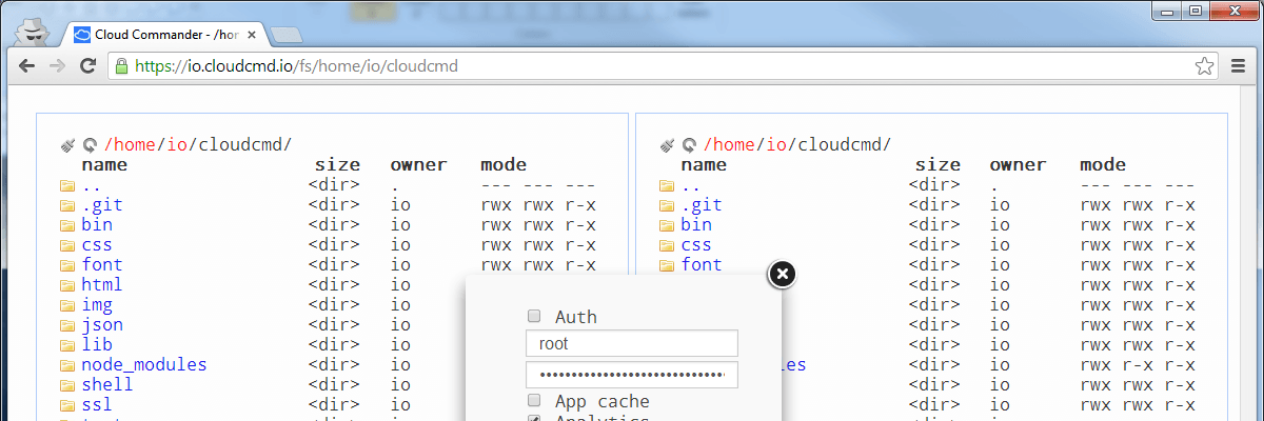Open the node_modules directory in left panel

click(144, 364)
